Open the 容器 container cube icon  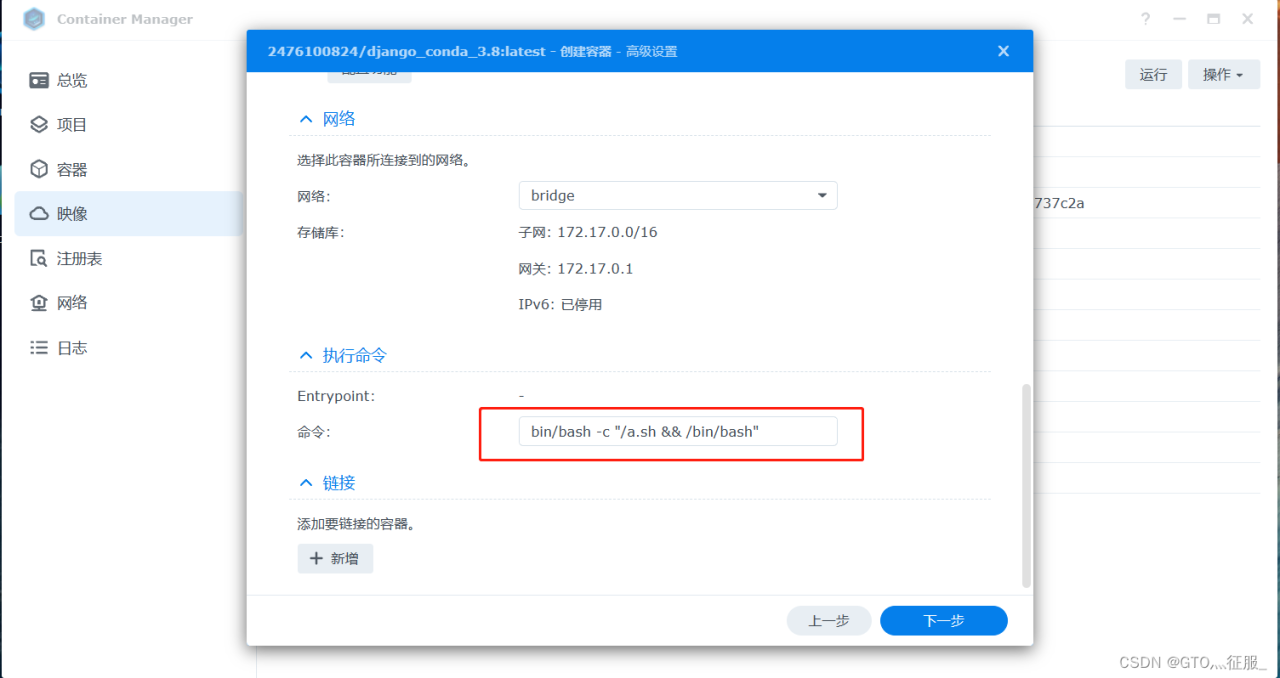coord(39,169)
